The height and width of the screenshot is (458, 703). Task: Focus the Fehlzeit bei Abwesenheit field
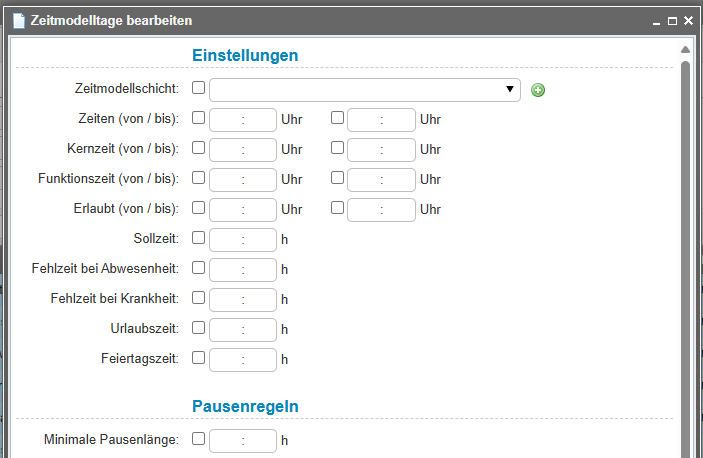point(243,270)
